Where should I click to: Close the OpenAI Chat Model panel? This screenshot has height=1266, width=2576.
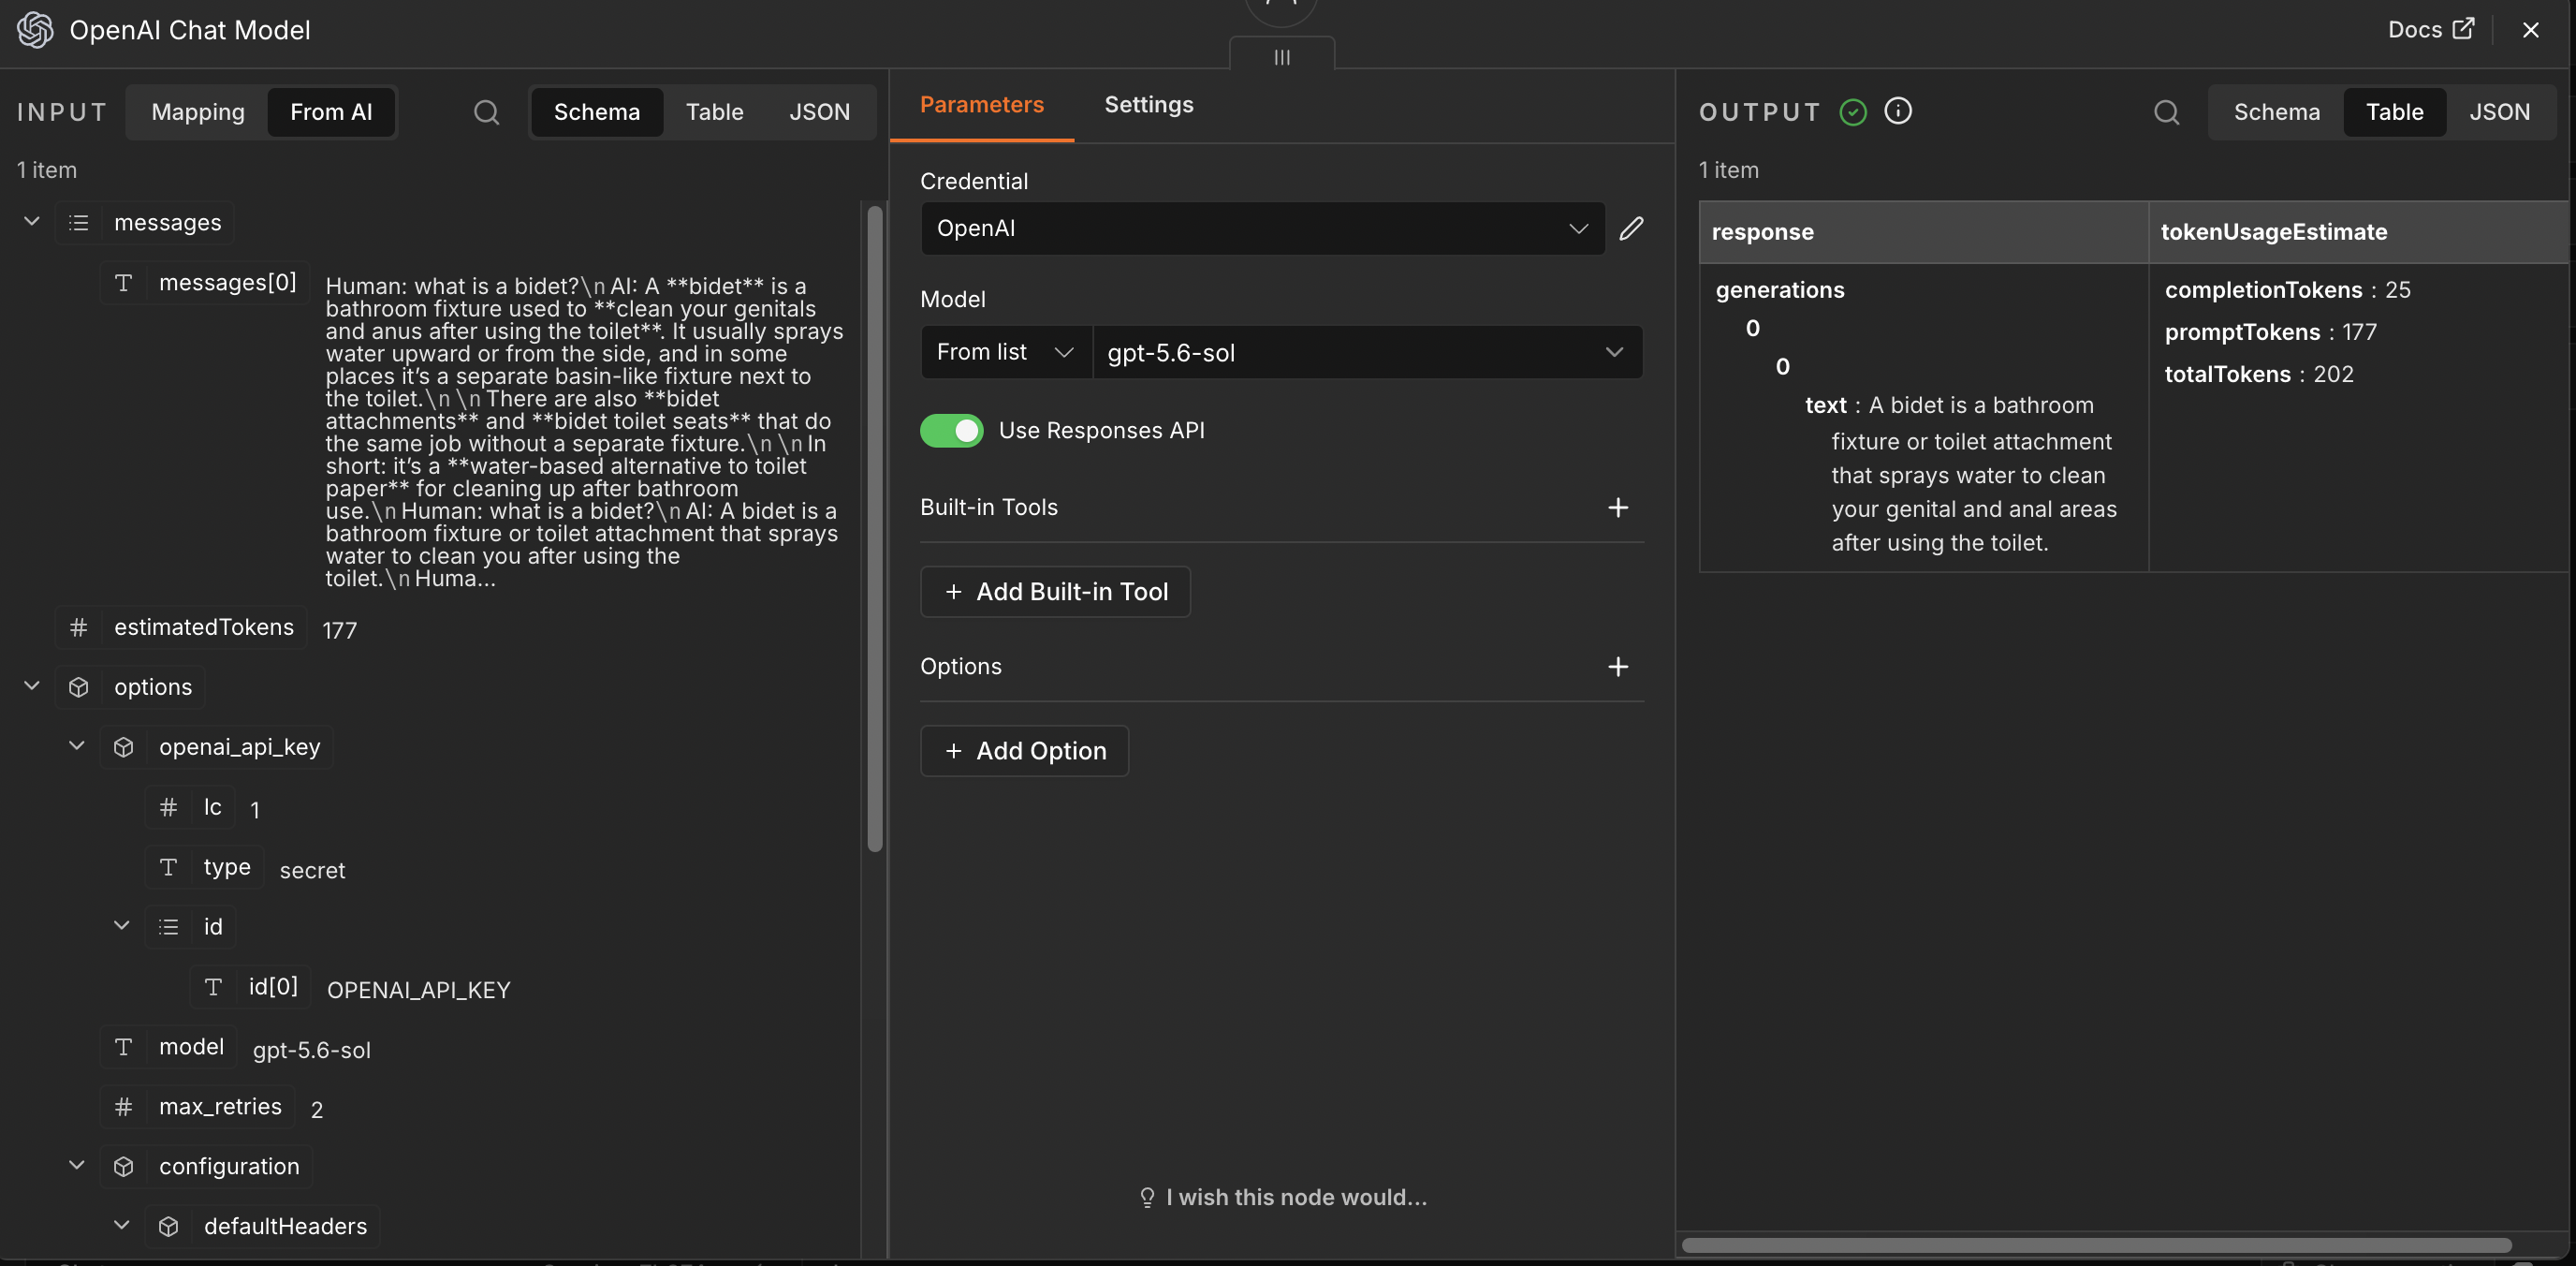tap(2530, 30)
